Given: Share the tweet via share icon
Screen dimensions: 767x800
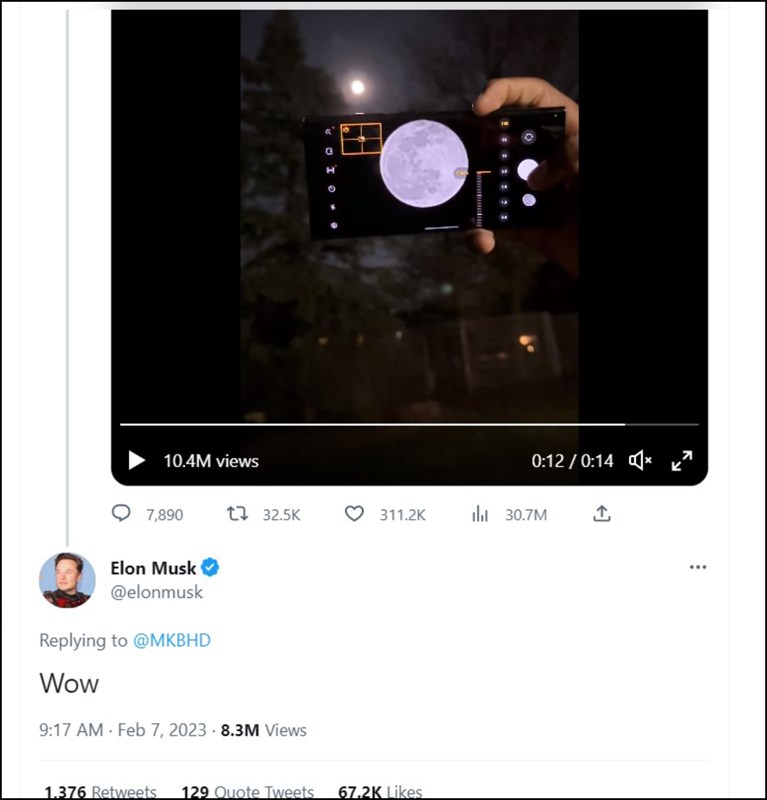Looking at the screenshot, I should (601, 514).
